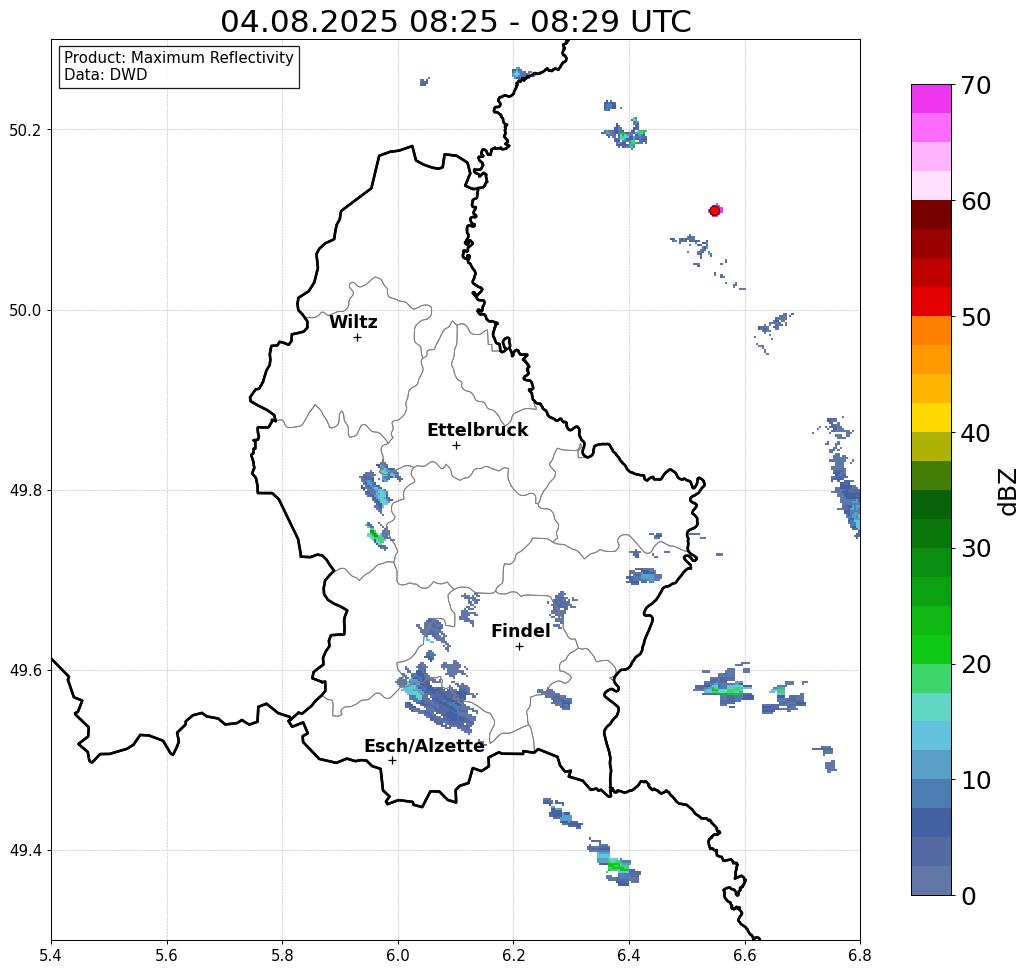Click the "Product: Maximum Reflectivity" label
The image size is (1029, 973).
(178, 58)
